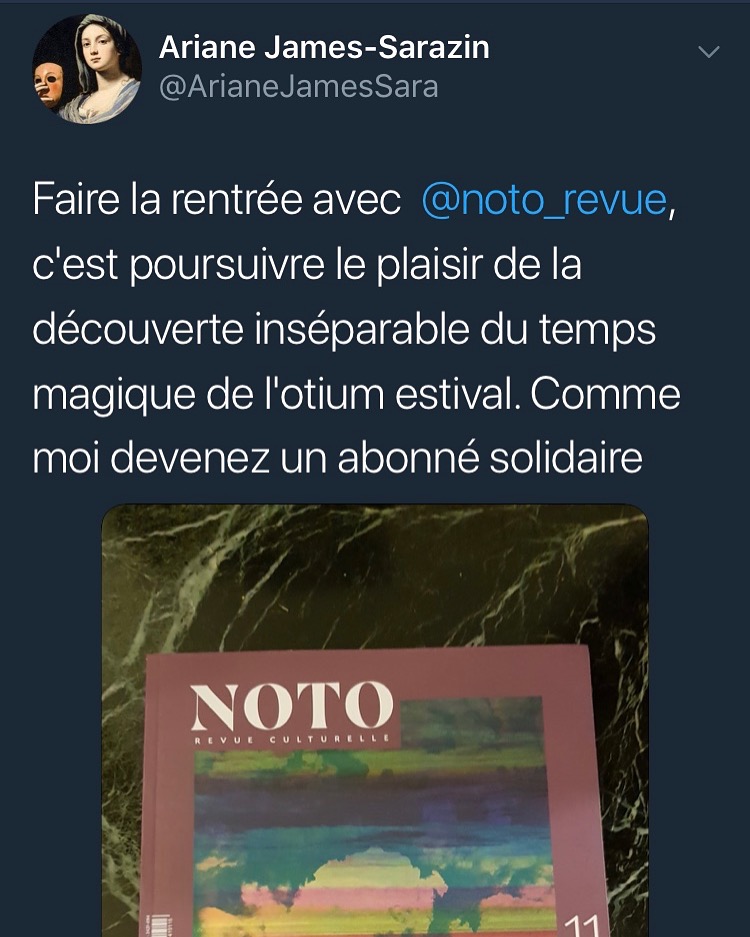Open the @noto_revue mention link
750x937 pixels.
pyautogui.click(x=544, y=200)
